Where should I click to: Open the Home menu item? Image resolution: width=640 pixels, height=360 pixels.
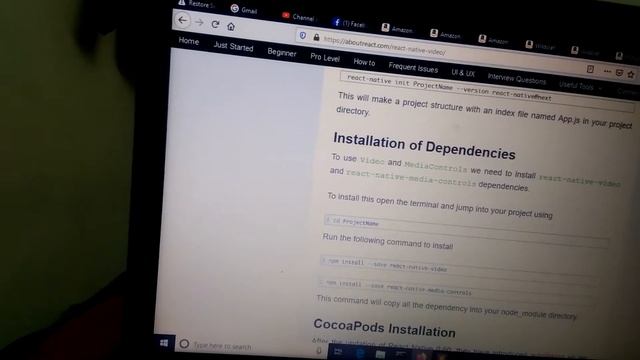click(189, 41)
